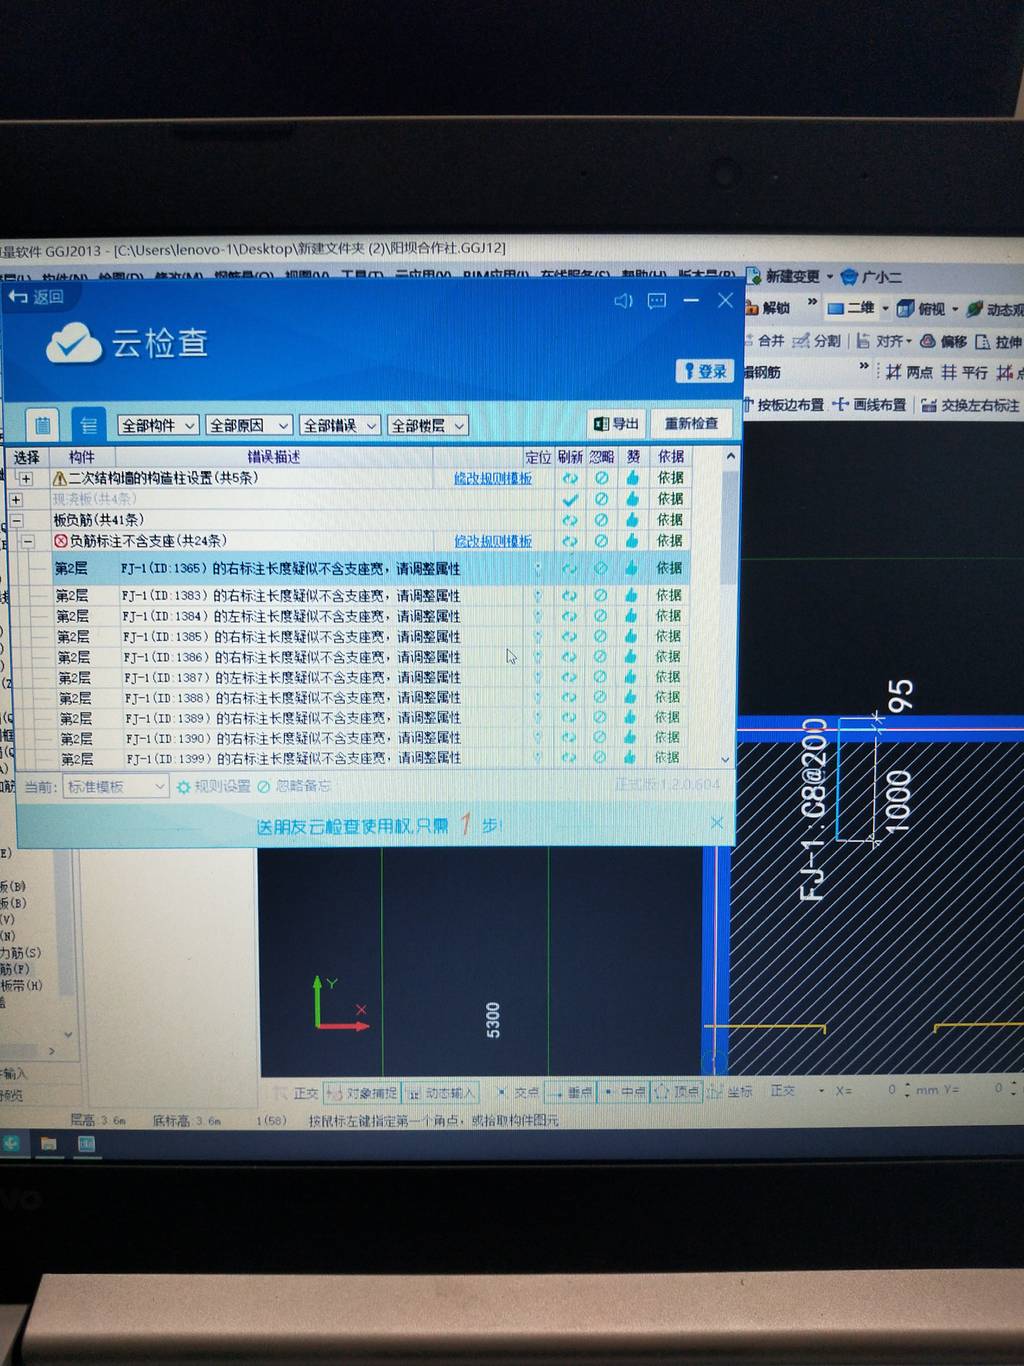Viewport: 1024px width, 1366px height.
Task: Click refresh icon in ID:1386 row
Action: (569, 657)
